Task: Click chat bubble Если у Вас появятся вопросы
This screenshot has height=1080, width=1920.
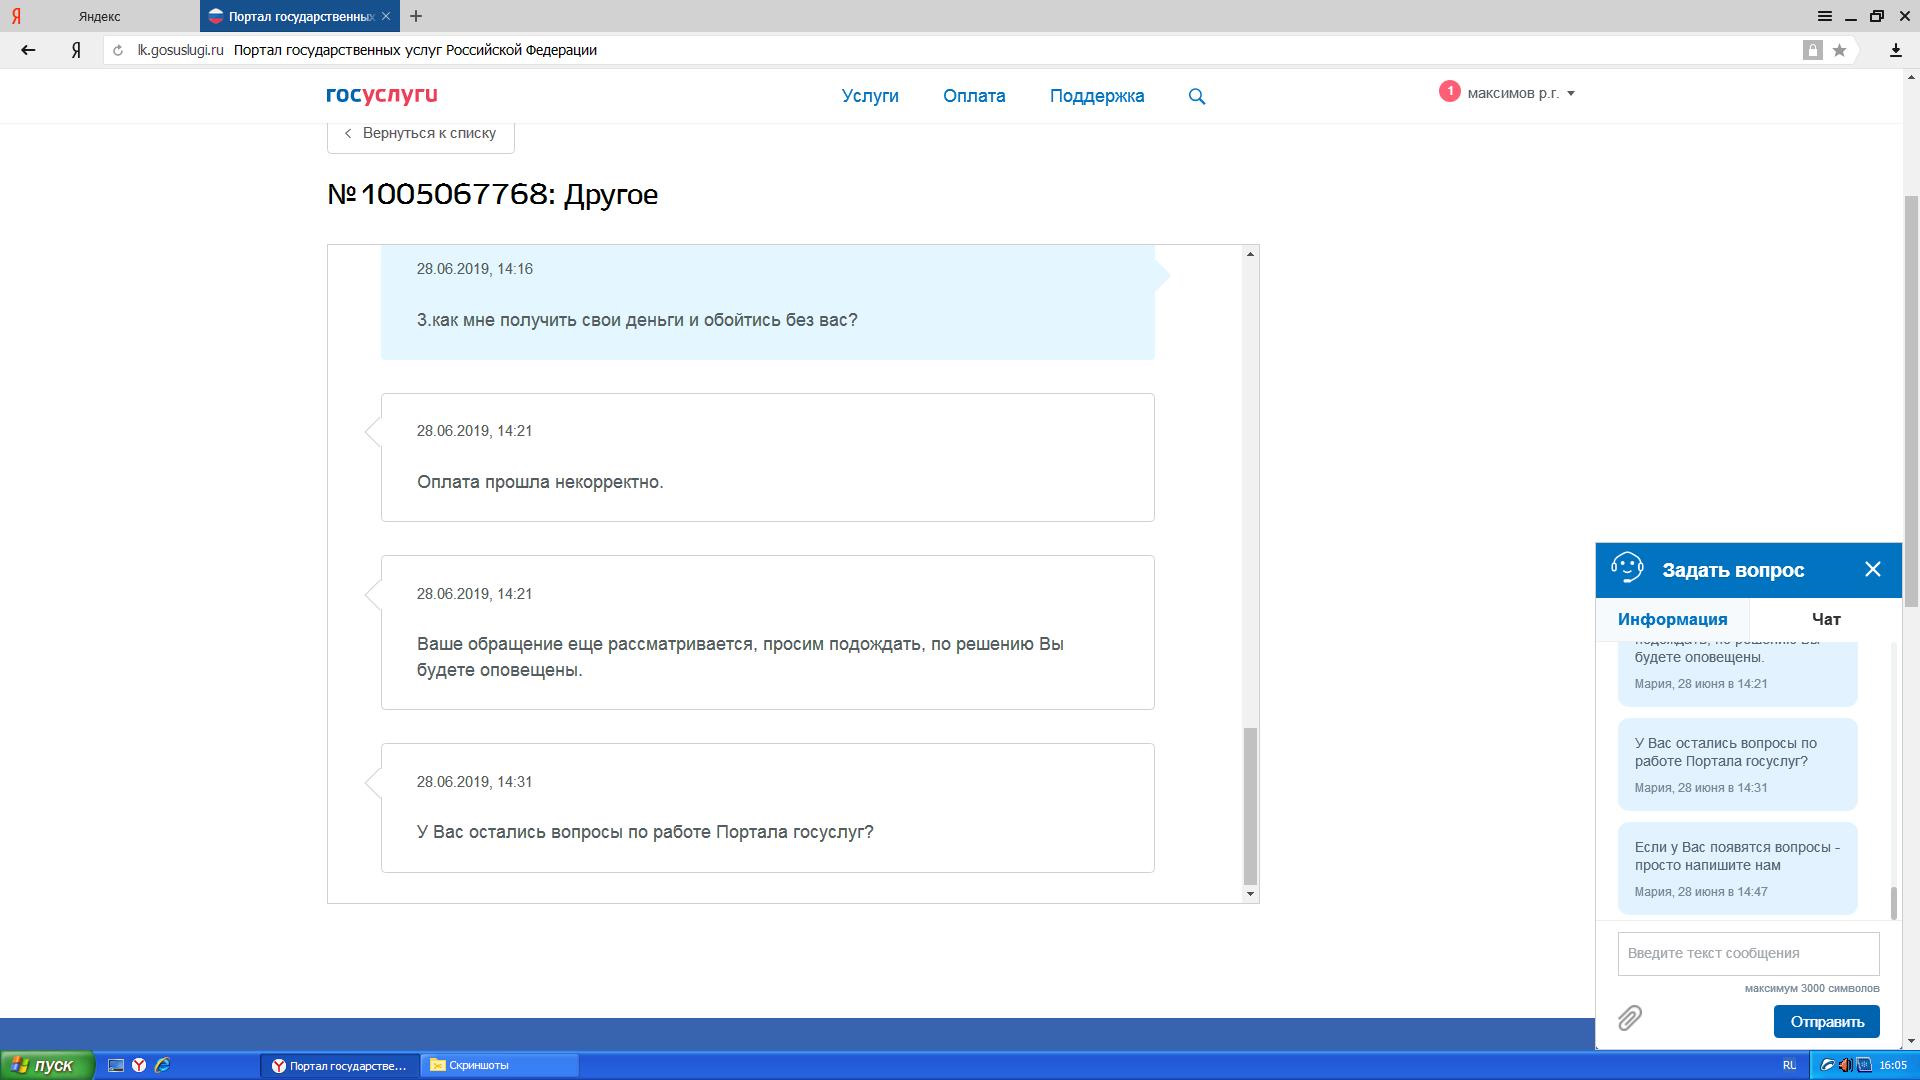Action: coord(1737,868)
